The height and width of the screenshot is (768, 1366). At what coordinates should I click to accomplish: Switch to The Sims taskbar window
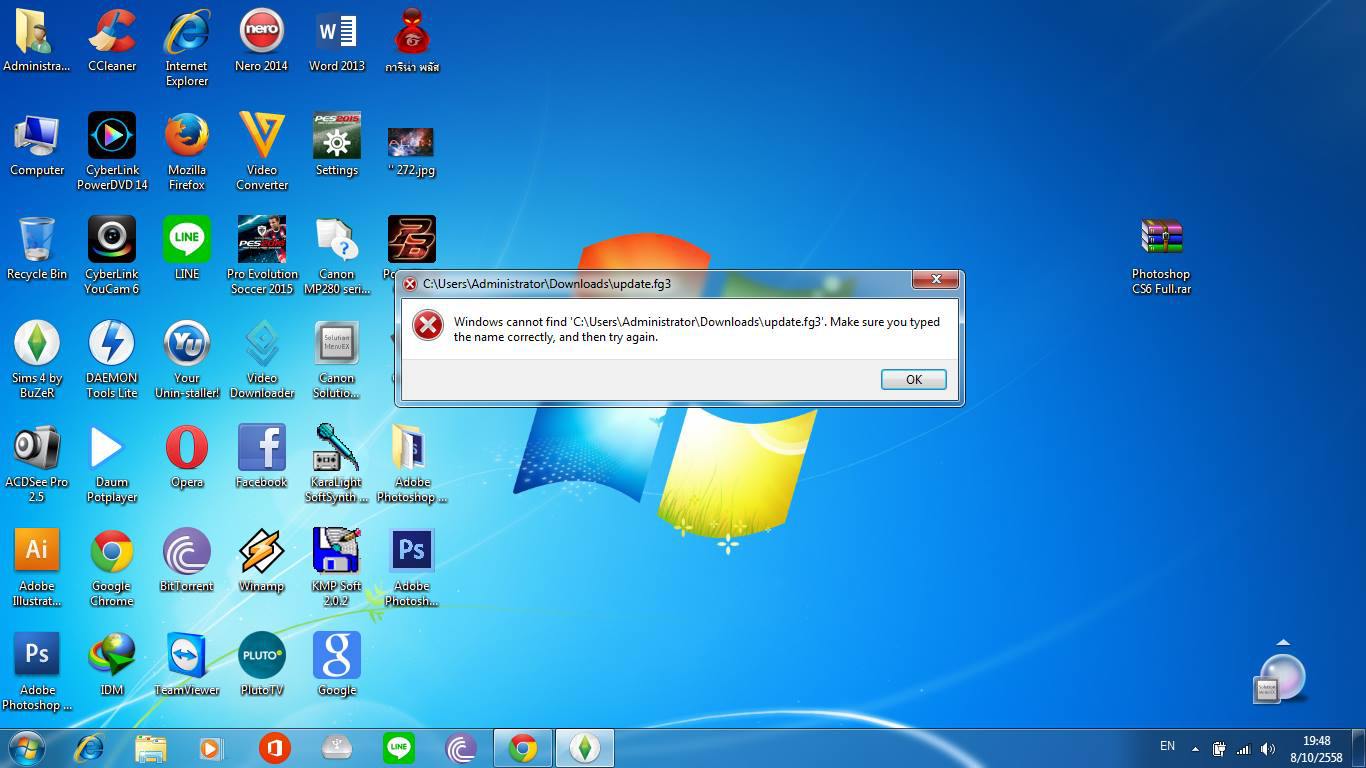coord(584,748)
